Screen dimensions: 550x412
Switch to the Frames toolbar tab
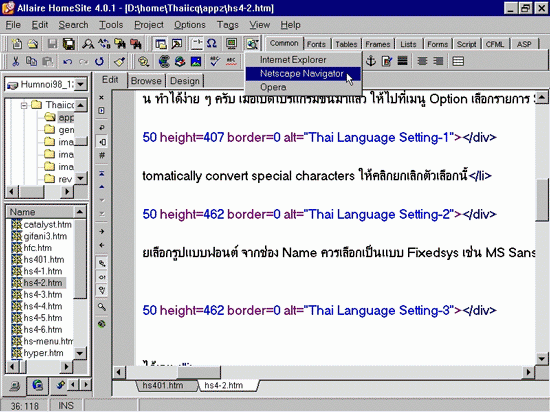(x=378, y=44)
